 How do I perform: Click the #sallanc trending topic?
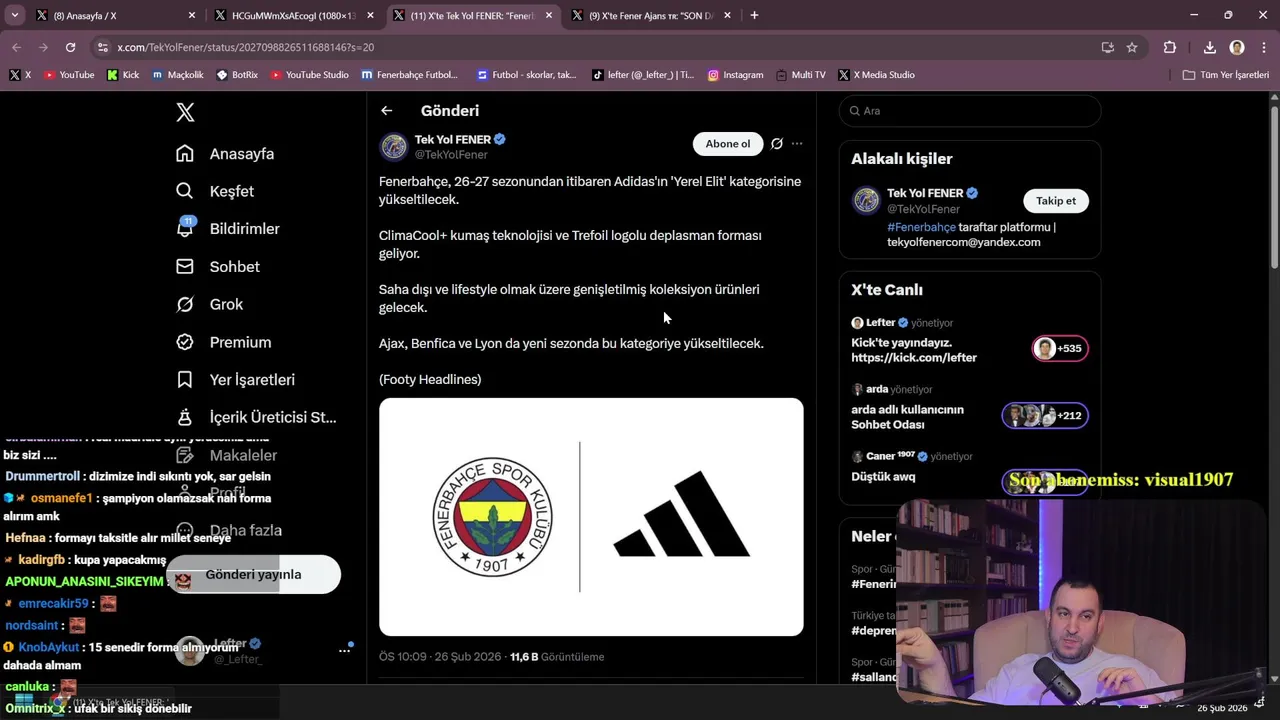872,677
